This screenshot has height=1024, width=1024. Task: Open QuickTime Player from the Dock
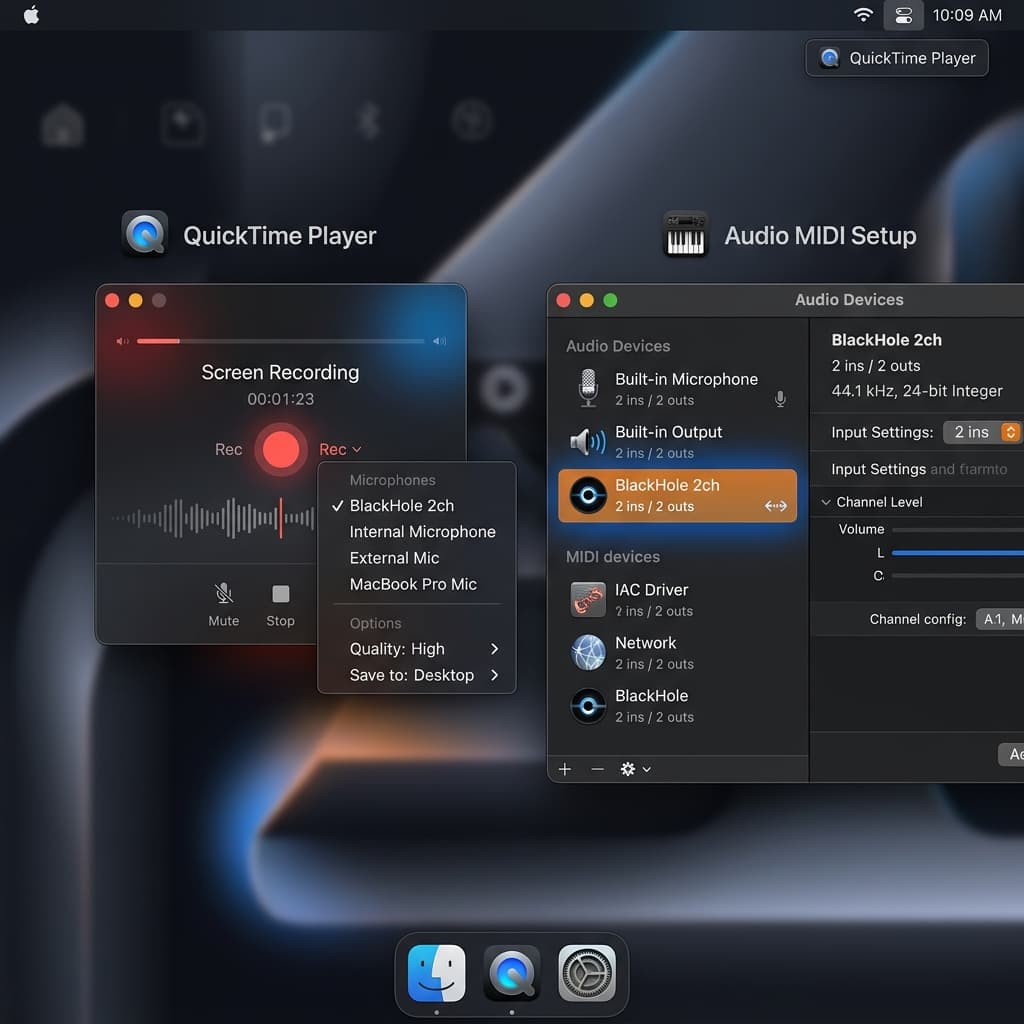coord(511,972)
